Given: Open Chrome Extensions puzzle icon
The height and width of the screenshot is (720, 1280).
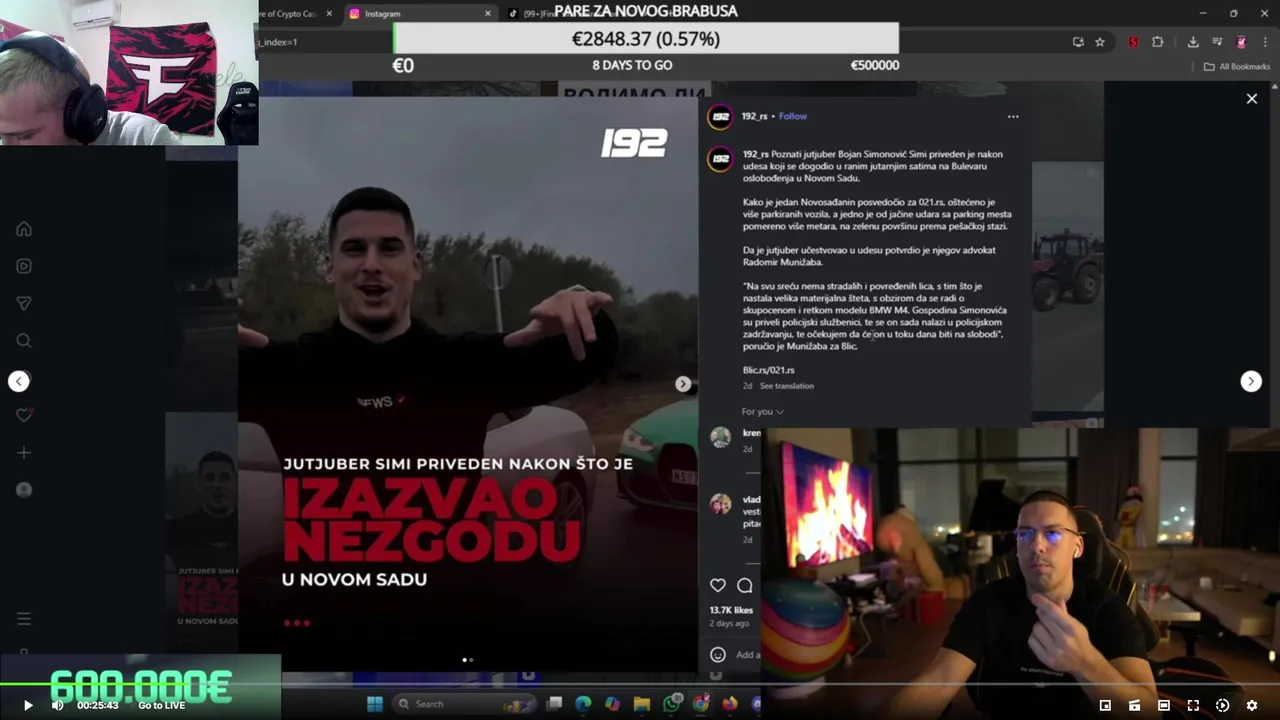Looking at the screenshot, I should [x=1158, y=42].
